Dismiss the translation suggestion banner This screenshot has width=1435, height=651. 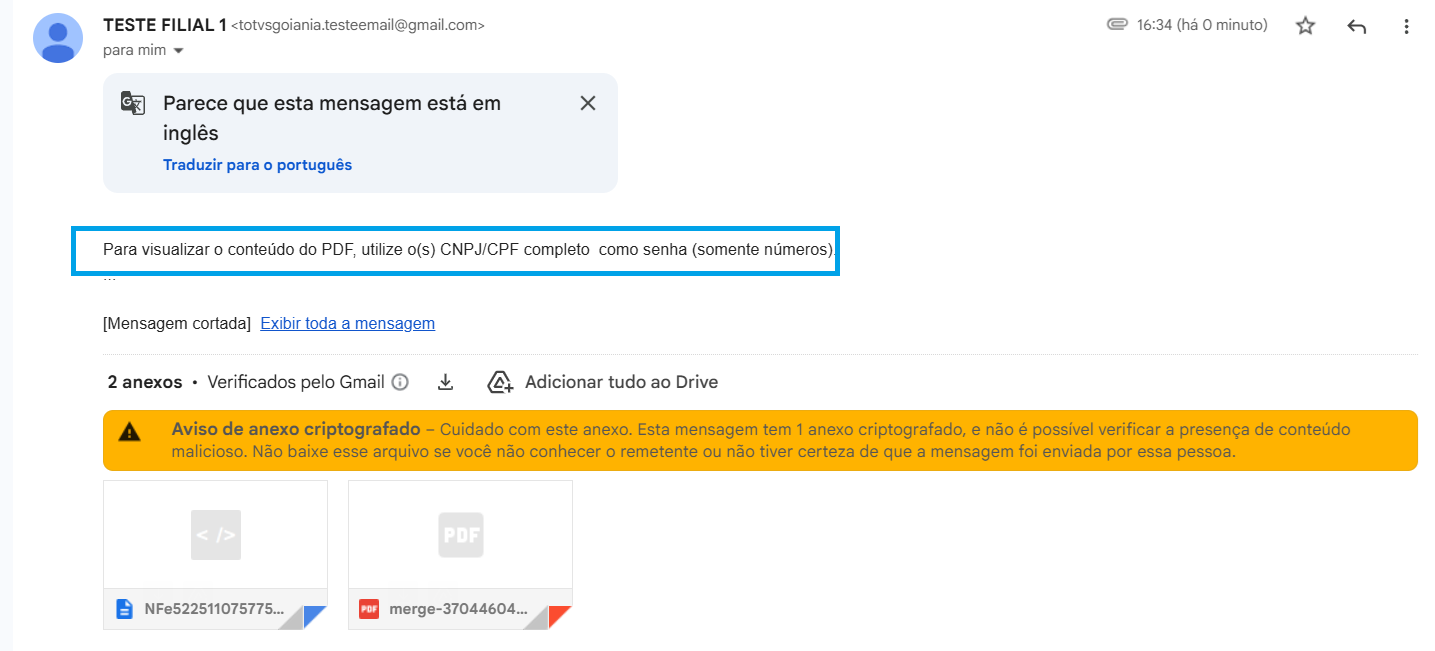coord(588,103)
